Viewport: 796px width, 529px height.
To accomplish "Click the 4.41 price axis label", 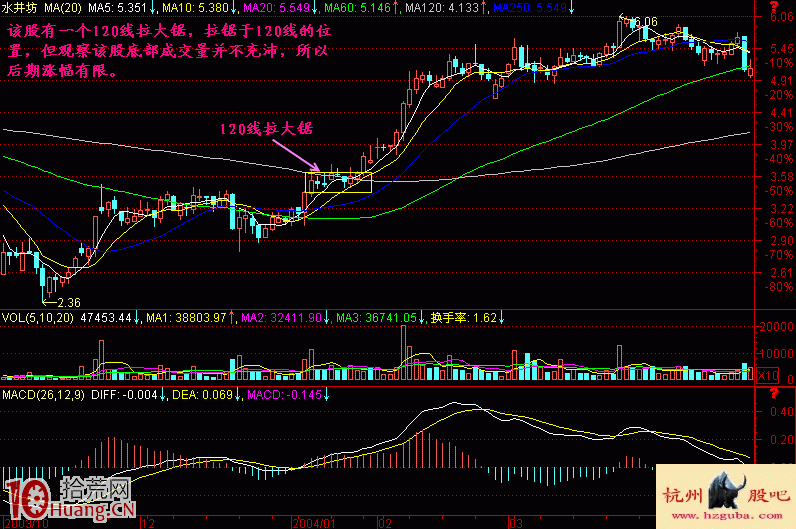I will pos(781,113).
